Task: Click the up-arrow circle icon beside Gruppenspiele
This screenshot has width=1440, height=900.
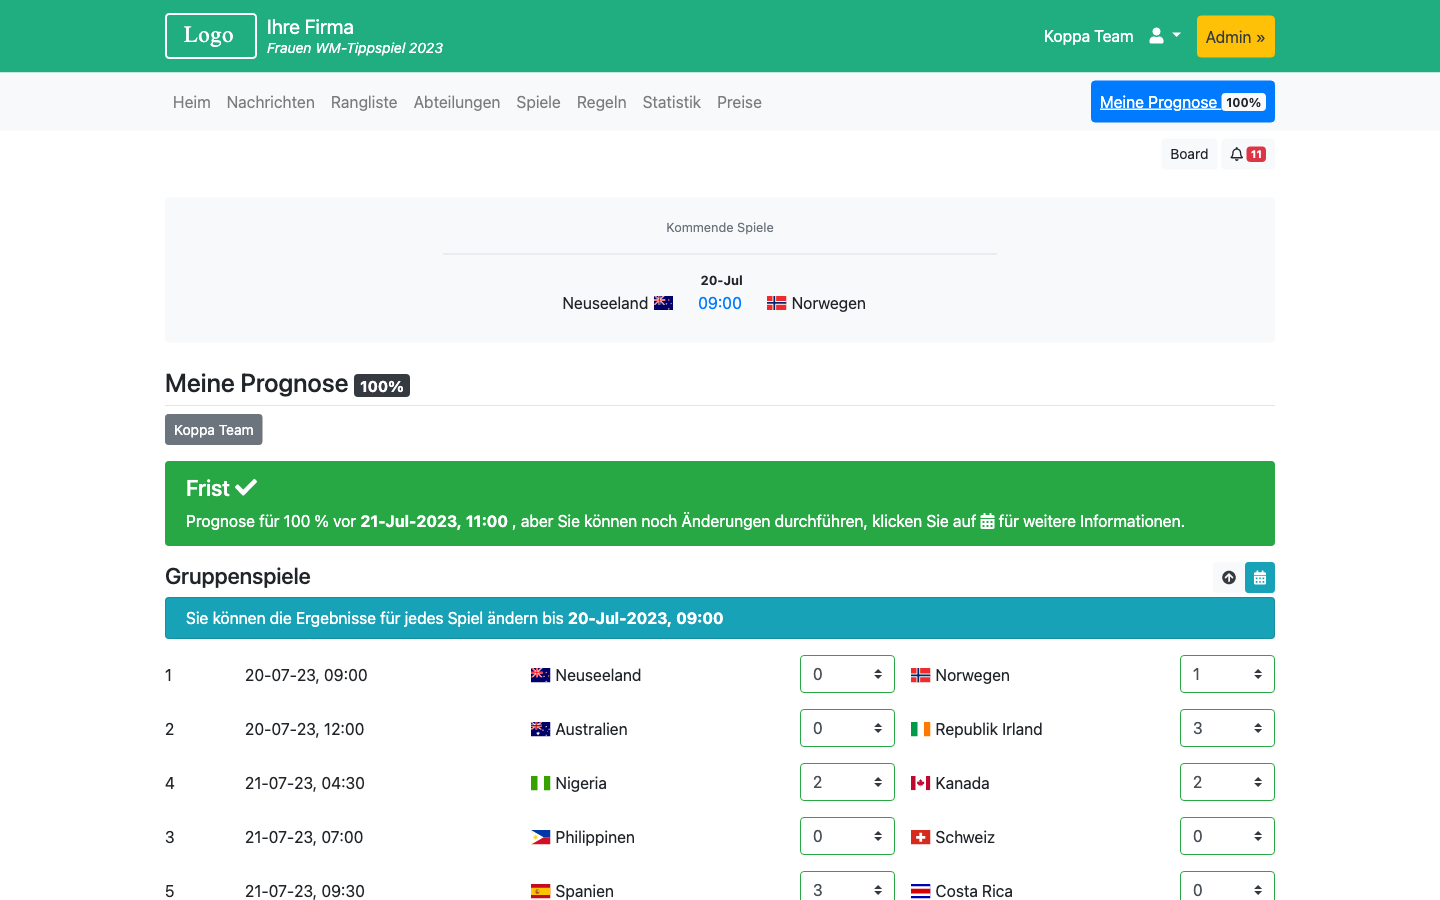Action: click(x=1229, y=577)
